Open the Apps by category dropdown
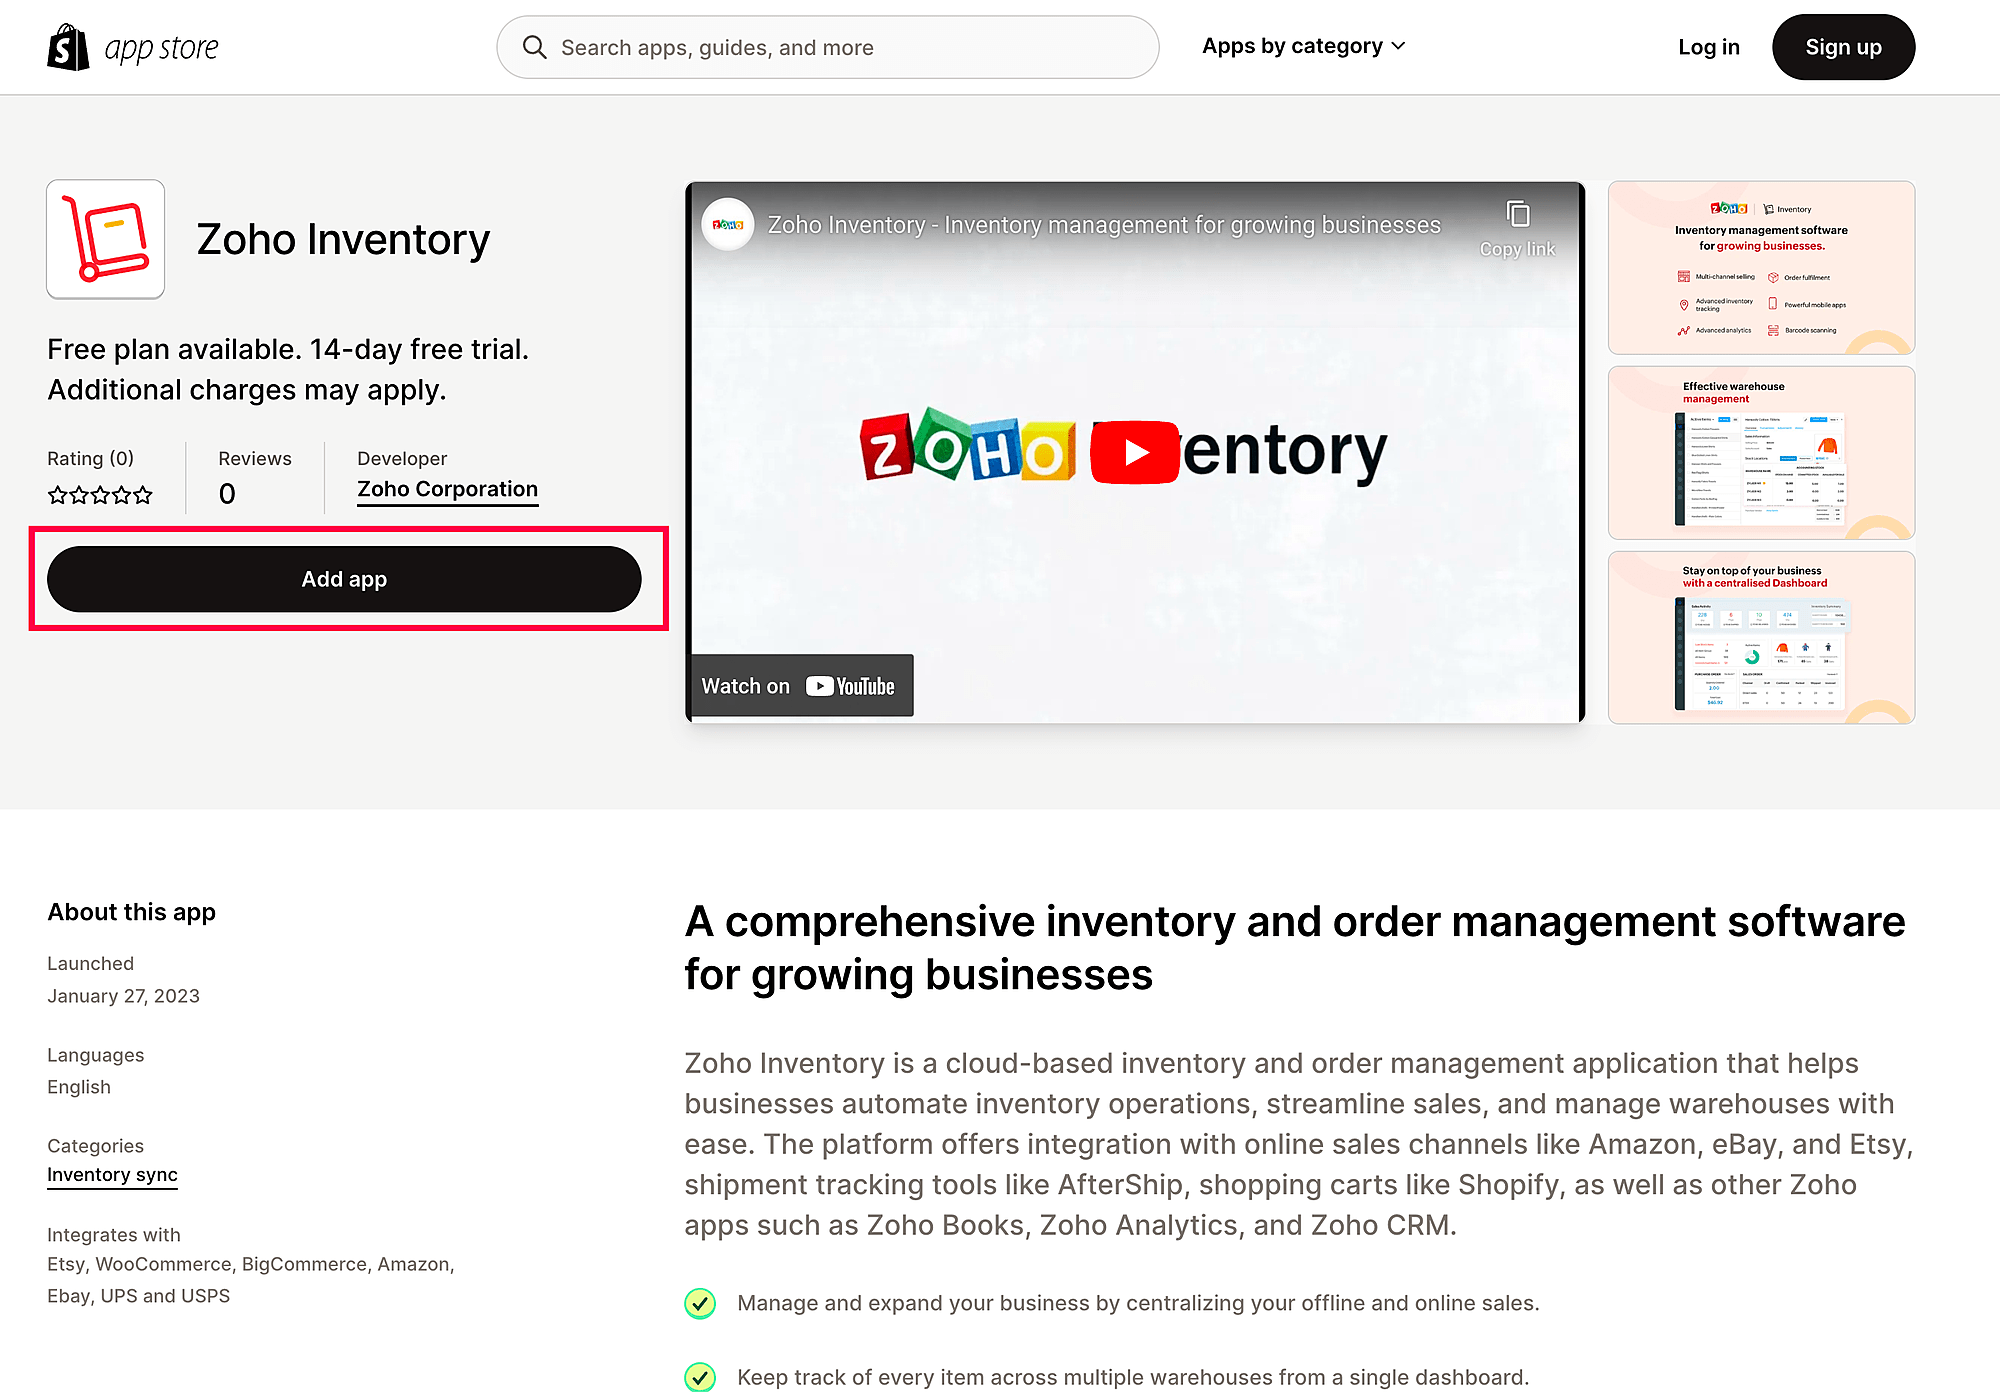This screenshot has width=2000, height=1392. point(1304,46)
